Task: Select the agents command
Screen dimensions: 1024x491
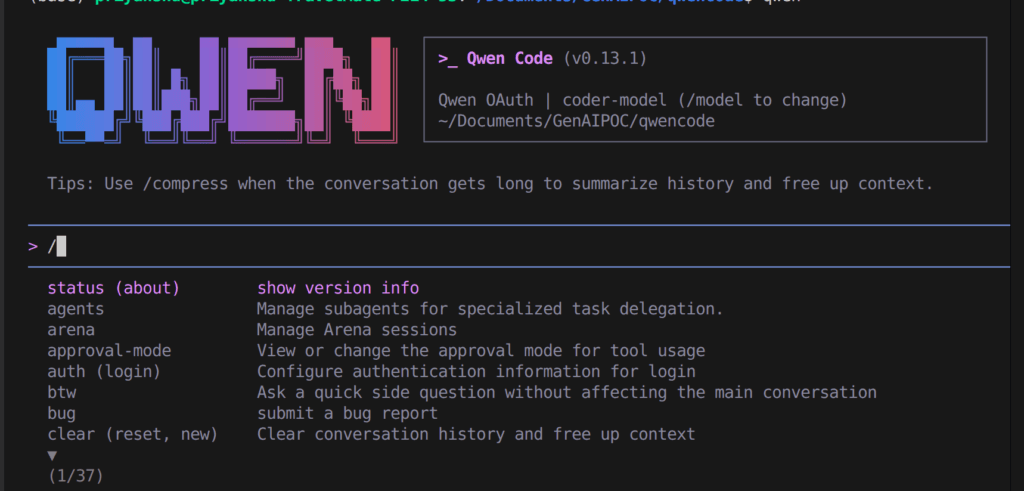Action: [x=75, y=309]
